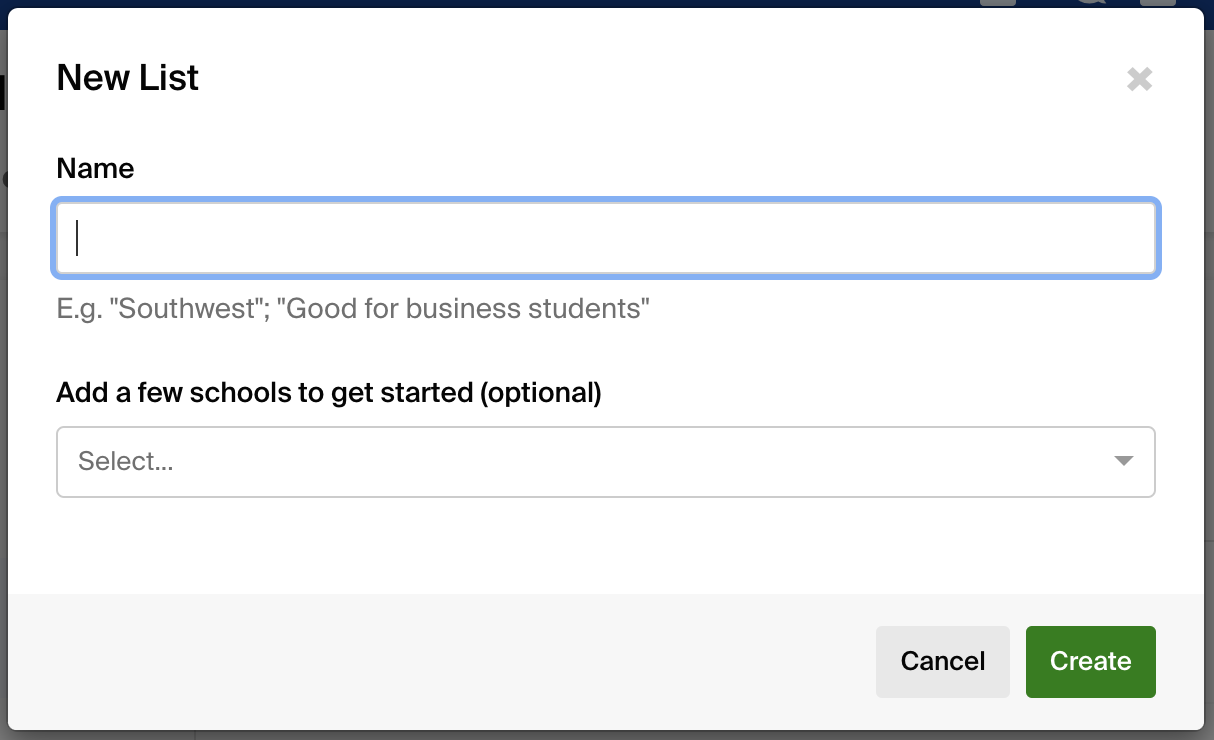This screenshot has width=1214, height=740.
Task: Click the gray X at the dialog's top right
Action: tap(1139, 79)
